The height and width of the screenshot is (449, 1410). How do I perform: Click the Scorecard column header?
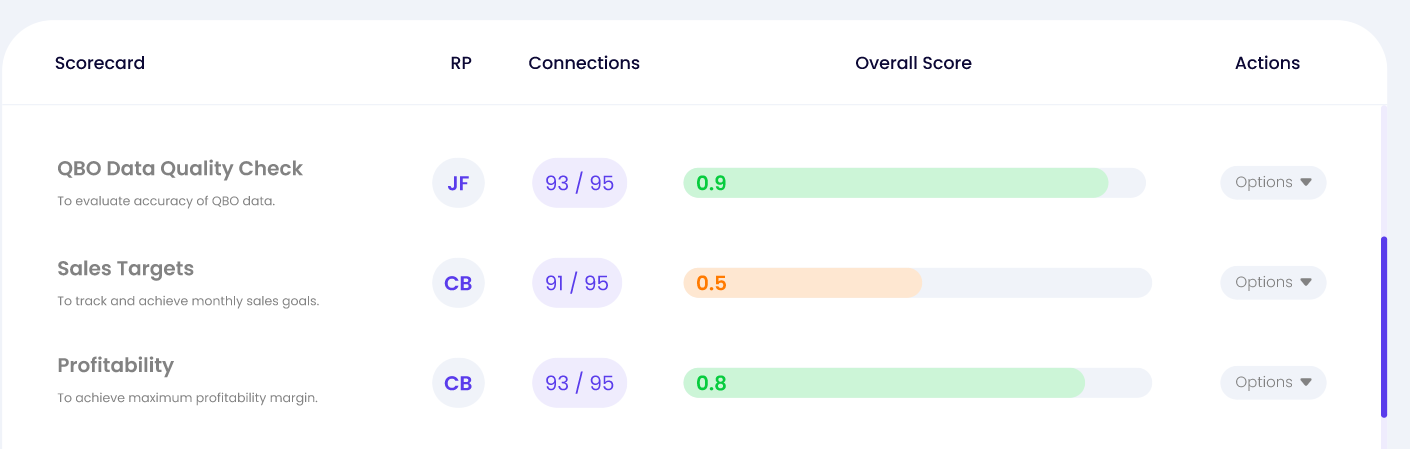tap(100, 63)
